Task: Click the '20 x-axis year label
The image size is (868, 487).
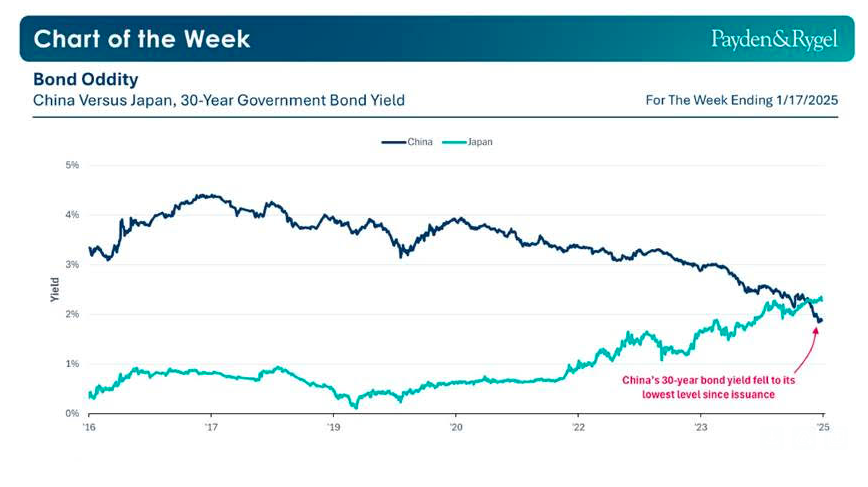Action: point(455,428)
